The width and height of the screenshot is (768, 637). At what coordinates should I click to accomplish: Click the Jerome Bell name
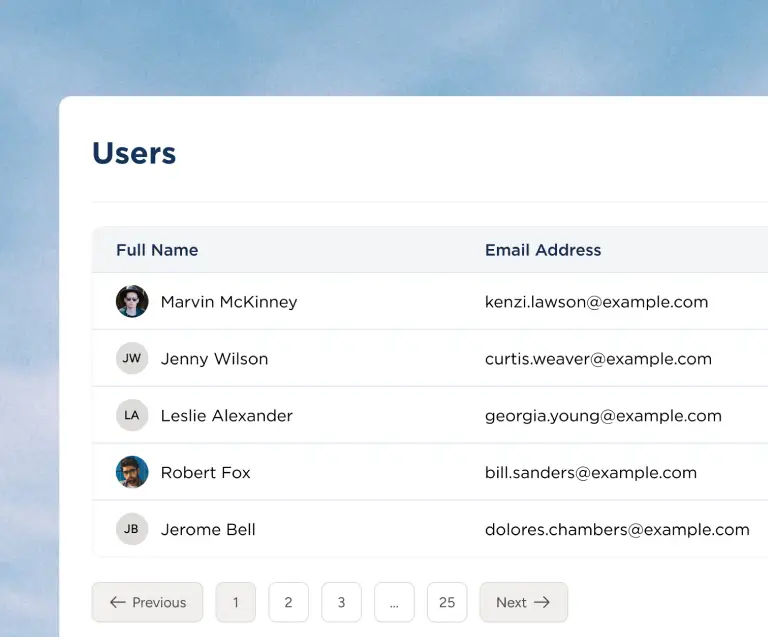(208, 530)
